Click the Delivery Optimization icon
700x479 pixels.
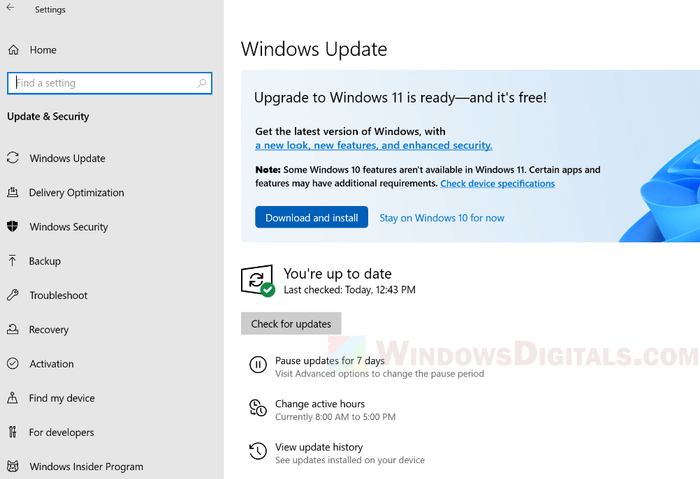[x=13, y=192]
